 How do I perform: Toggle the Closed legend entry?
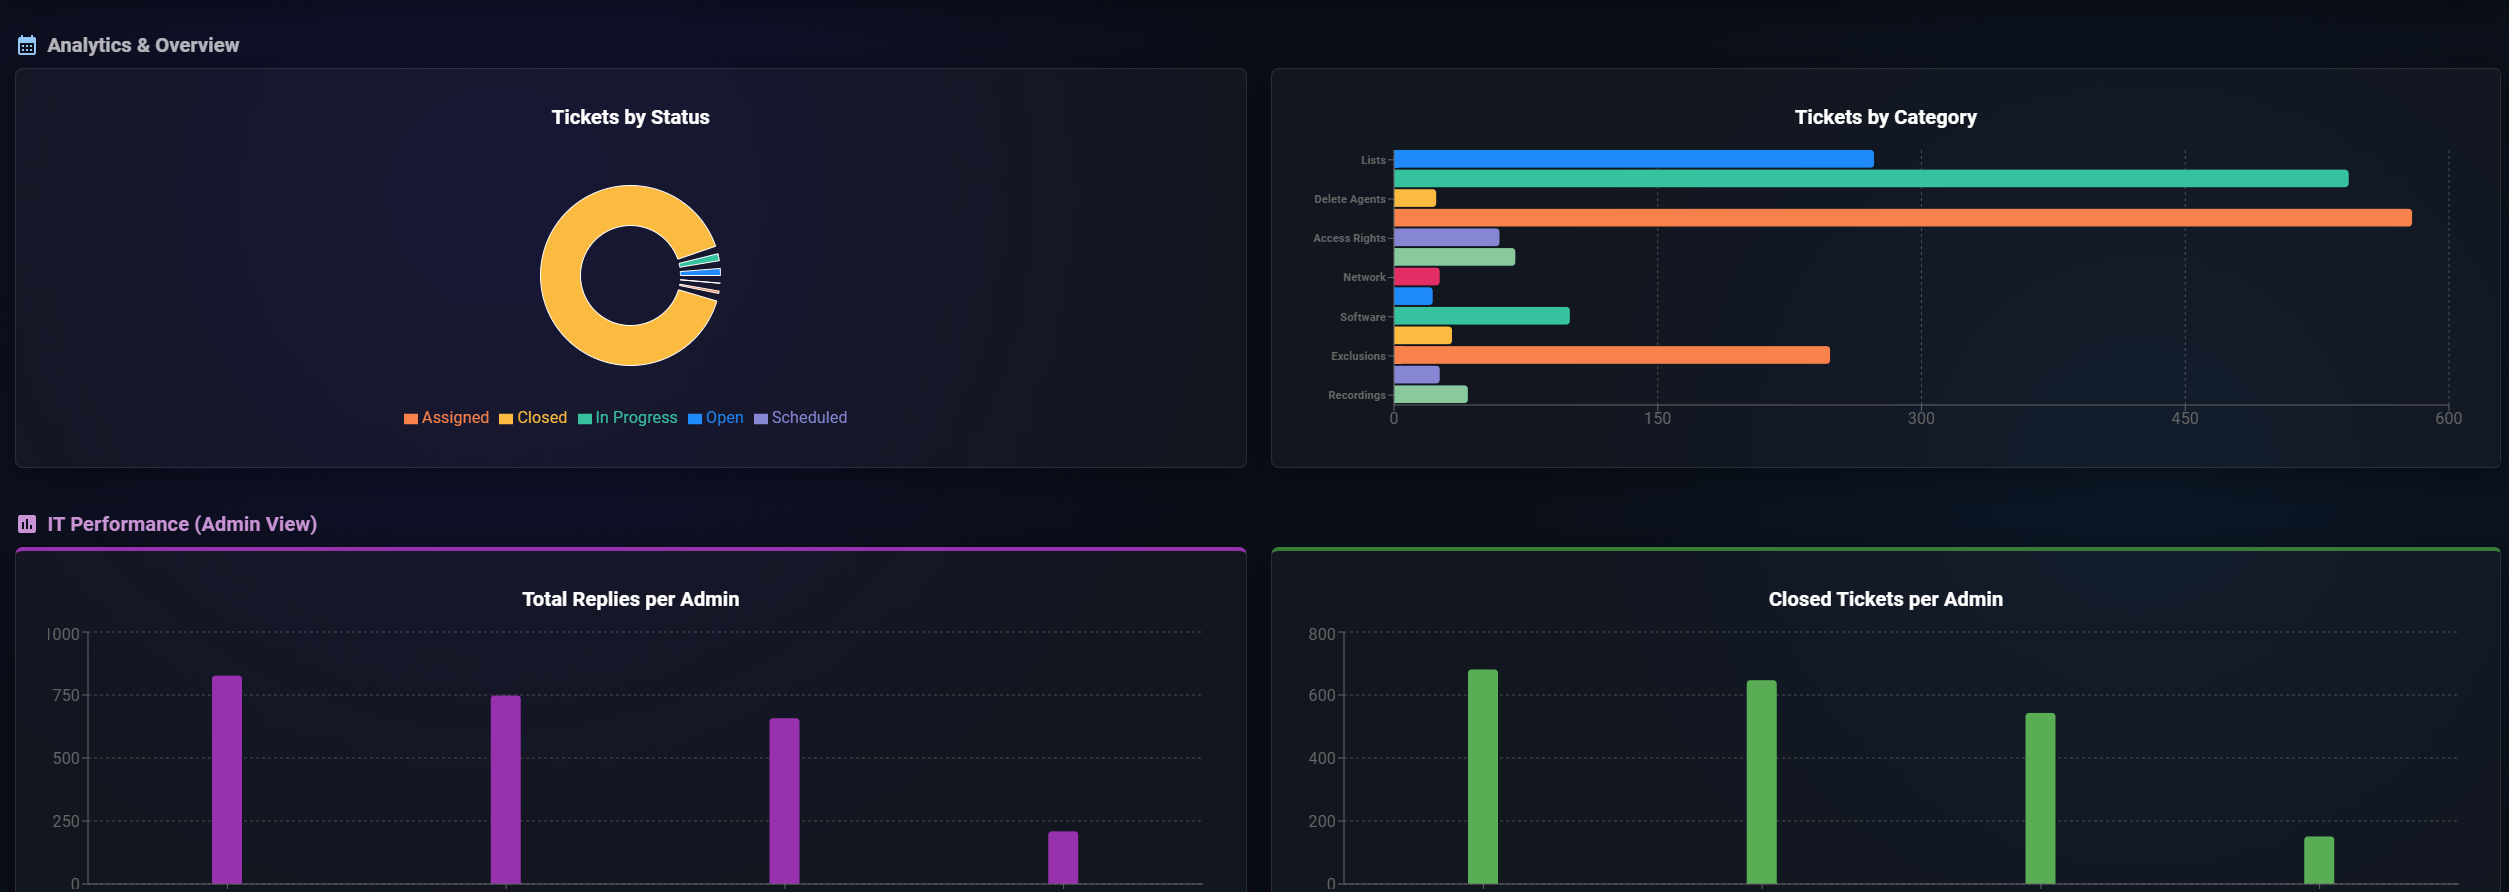pos(533,418)
